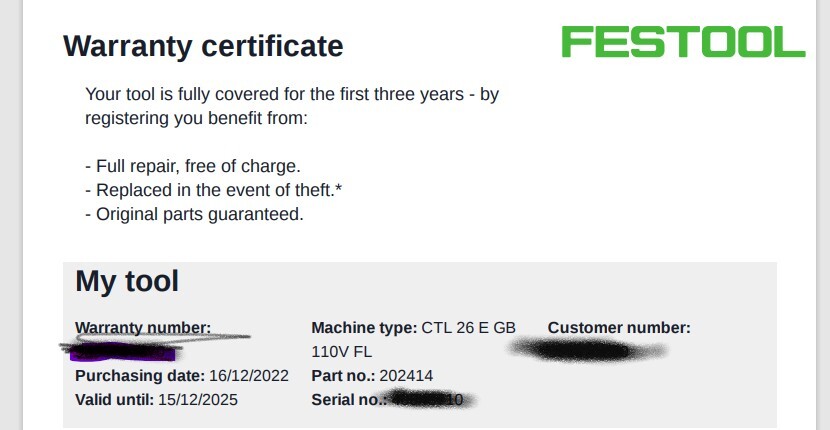Click the Warranty certificate heading
Image resolution: width=830 pixels, height=430 pixels.
coord(203,46)
